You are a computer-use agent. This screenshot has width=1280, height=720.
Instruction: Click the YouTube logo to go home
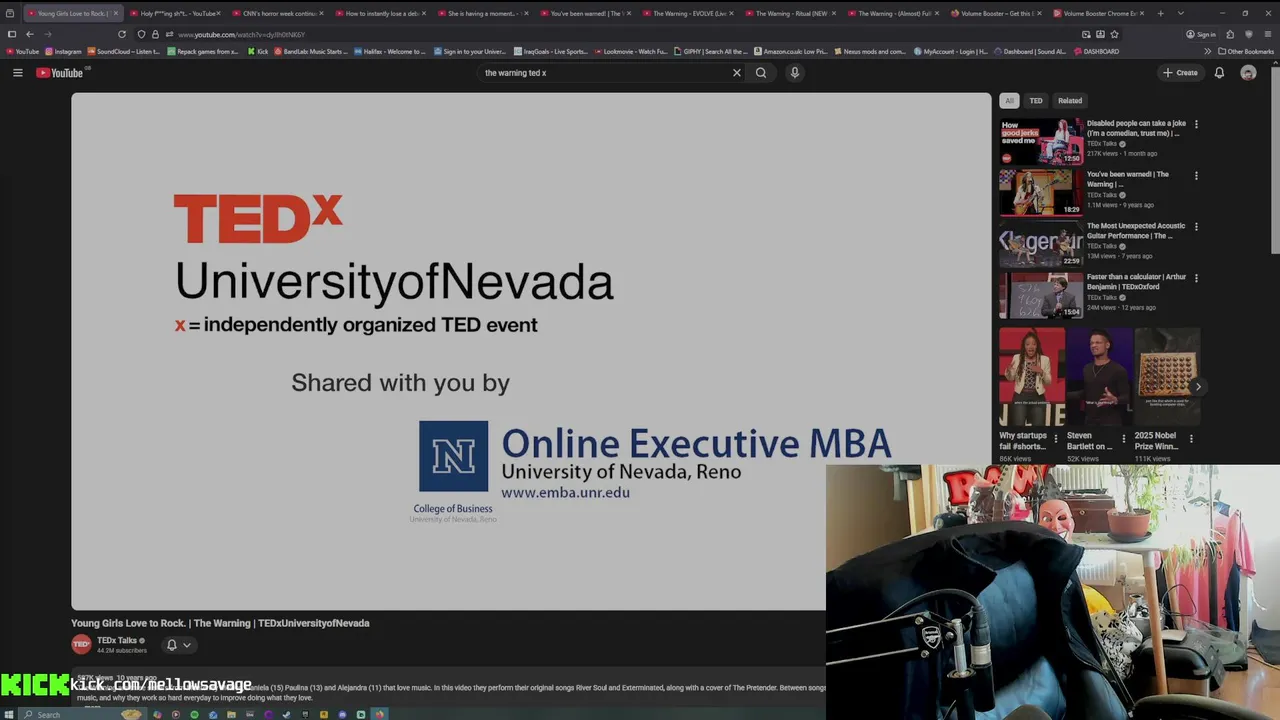(x=60, y=72)
